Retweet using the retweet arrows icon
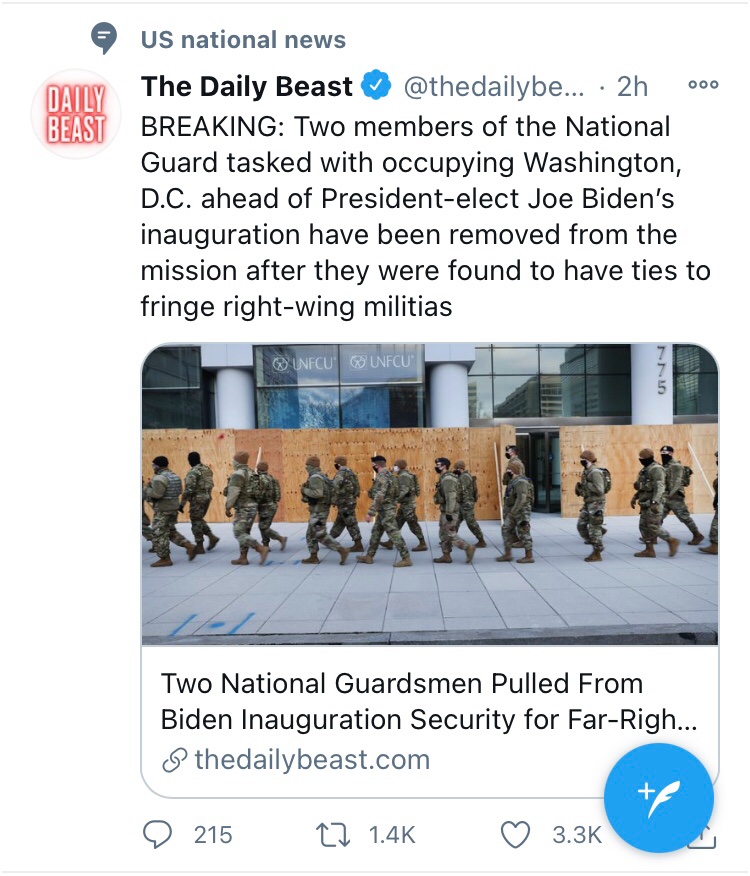Screen dimensions: 750x876 (x=332, y=834)
